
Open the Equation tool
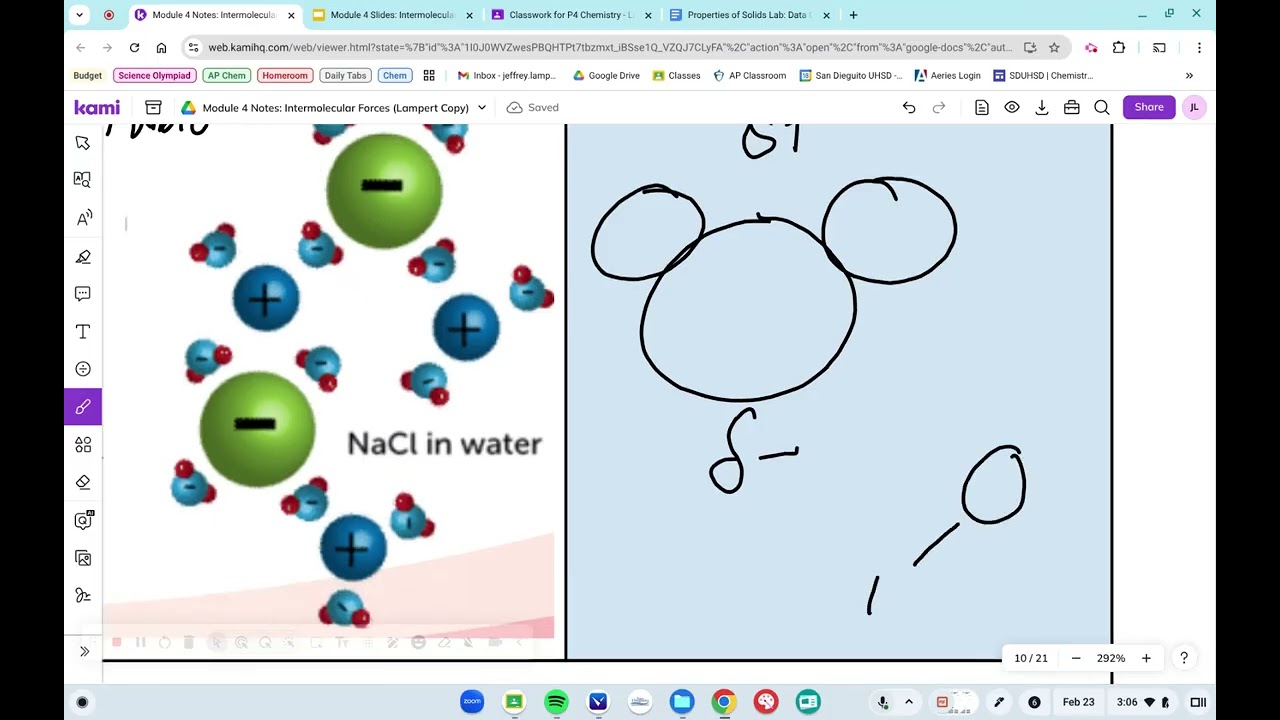tap(83, 369)
